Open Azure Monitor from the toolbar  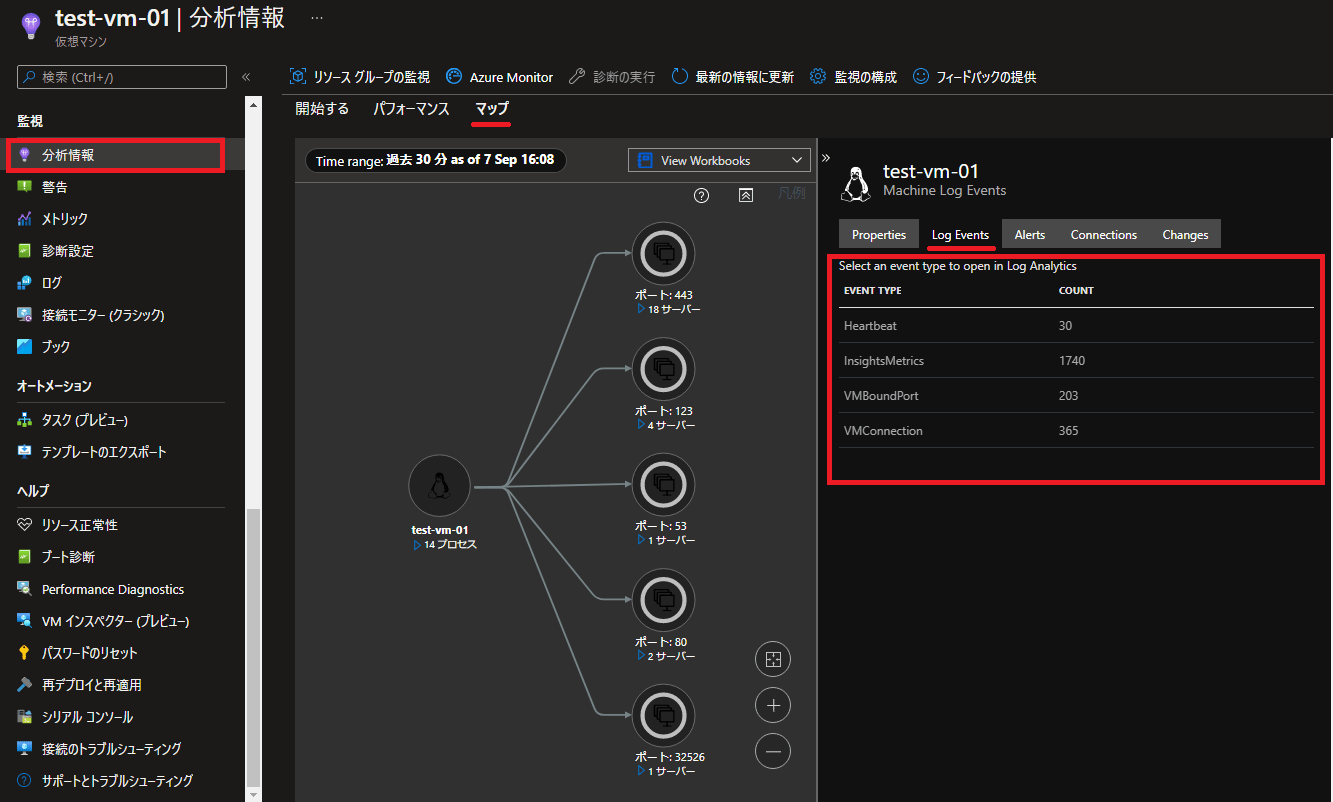pyautogui.click(x=499, y=77)
